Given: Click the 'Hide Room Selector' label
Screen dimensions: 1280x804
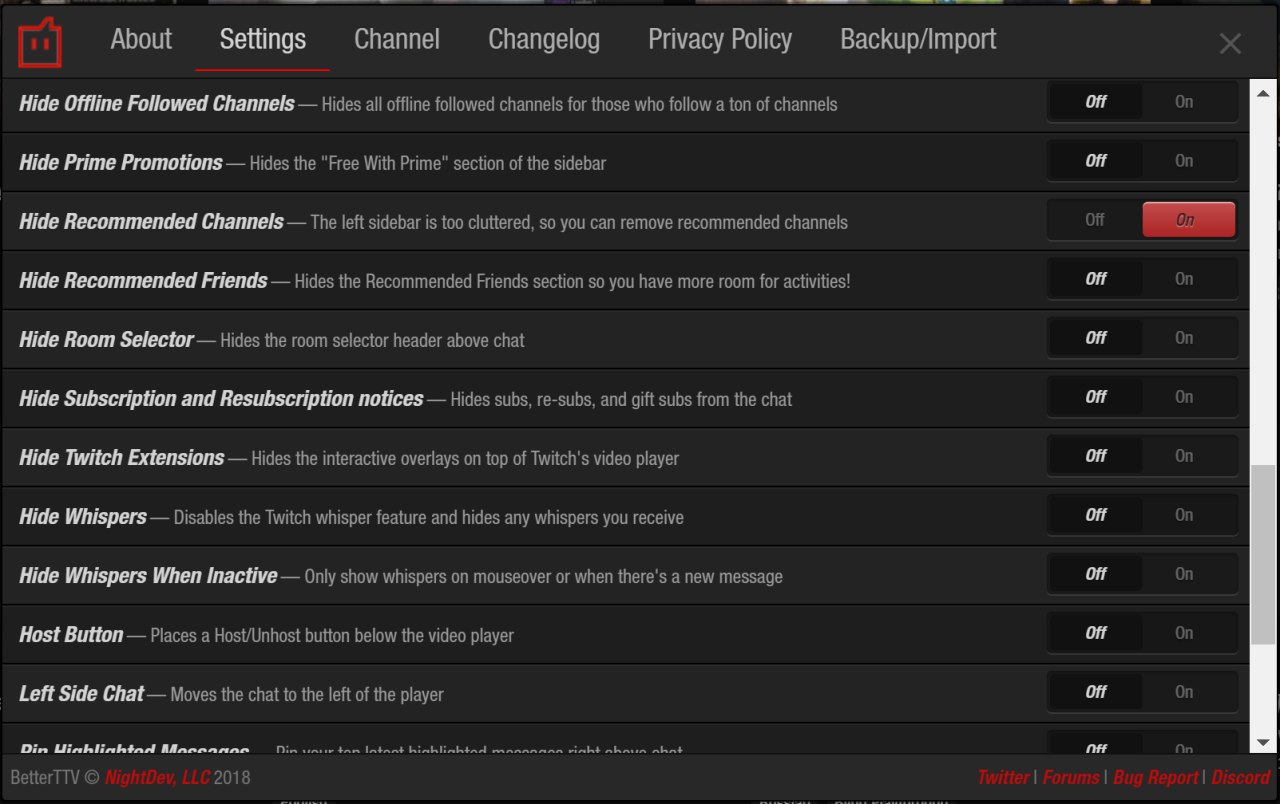Looking at the screenshot, I should 106,339.
